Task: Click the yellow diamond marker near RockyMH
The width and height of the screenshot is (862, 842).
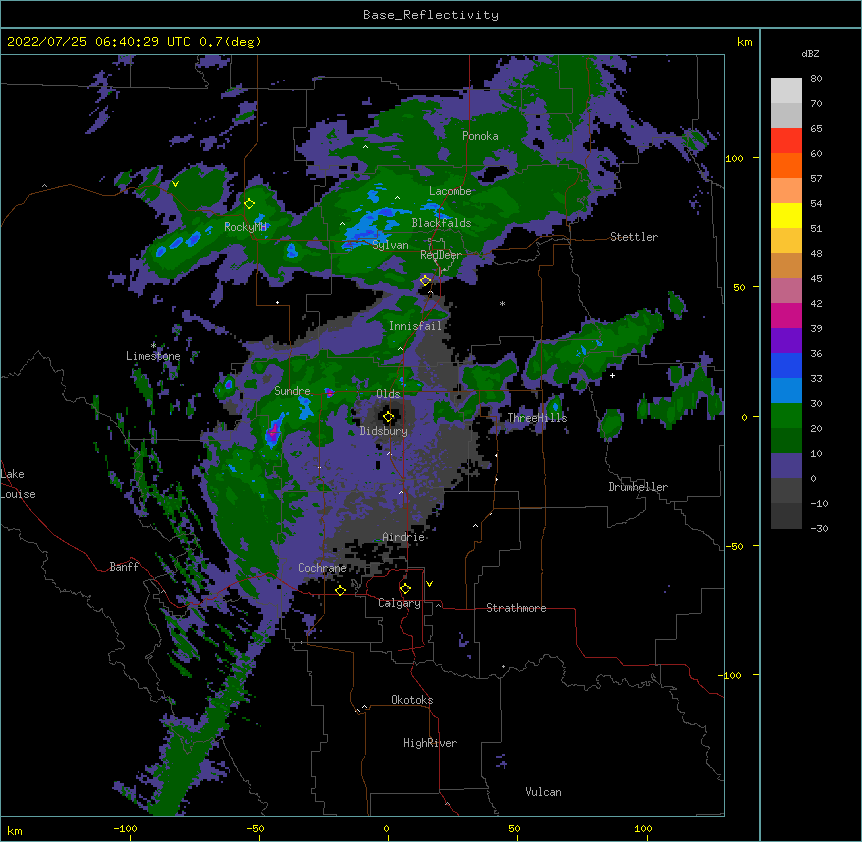Action: [250, 203]
